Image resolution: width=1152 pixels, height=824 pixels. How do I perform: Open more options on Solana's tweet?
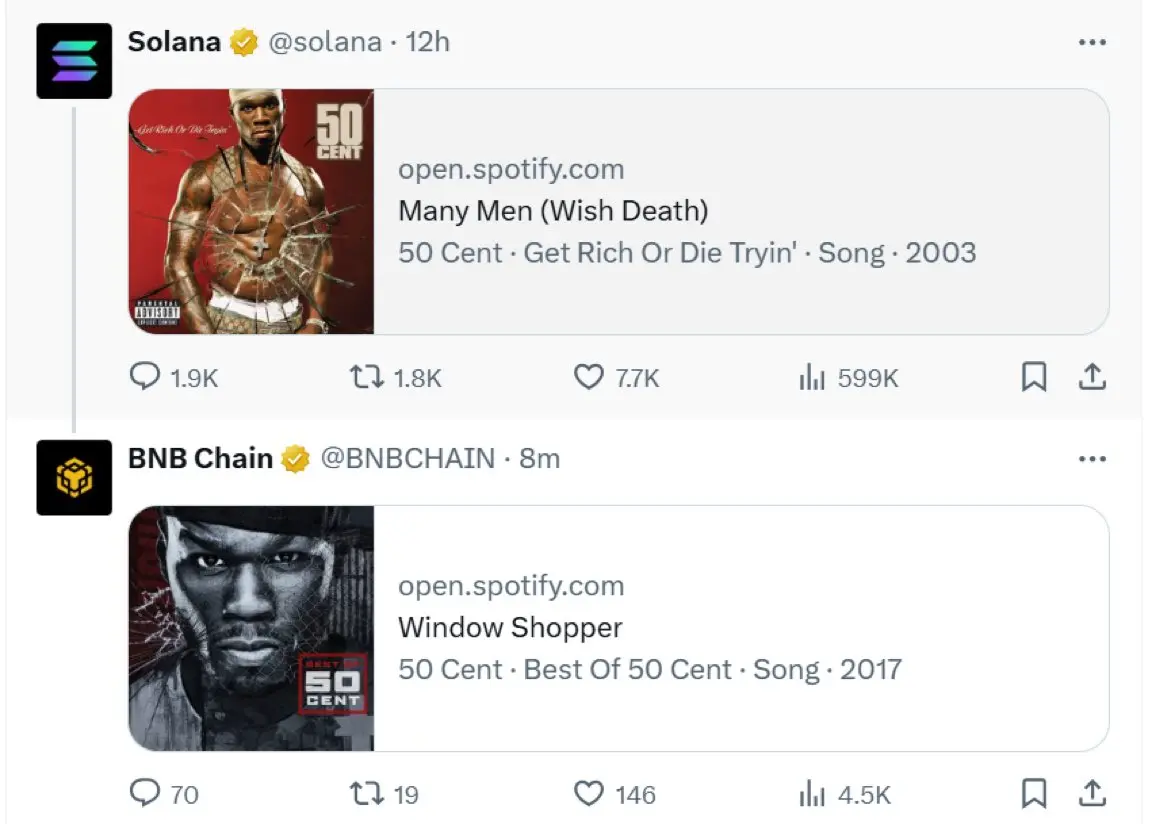pos(1092,43)
